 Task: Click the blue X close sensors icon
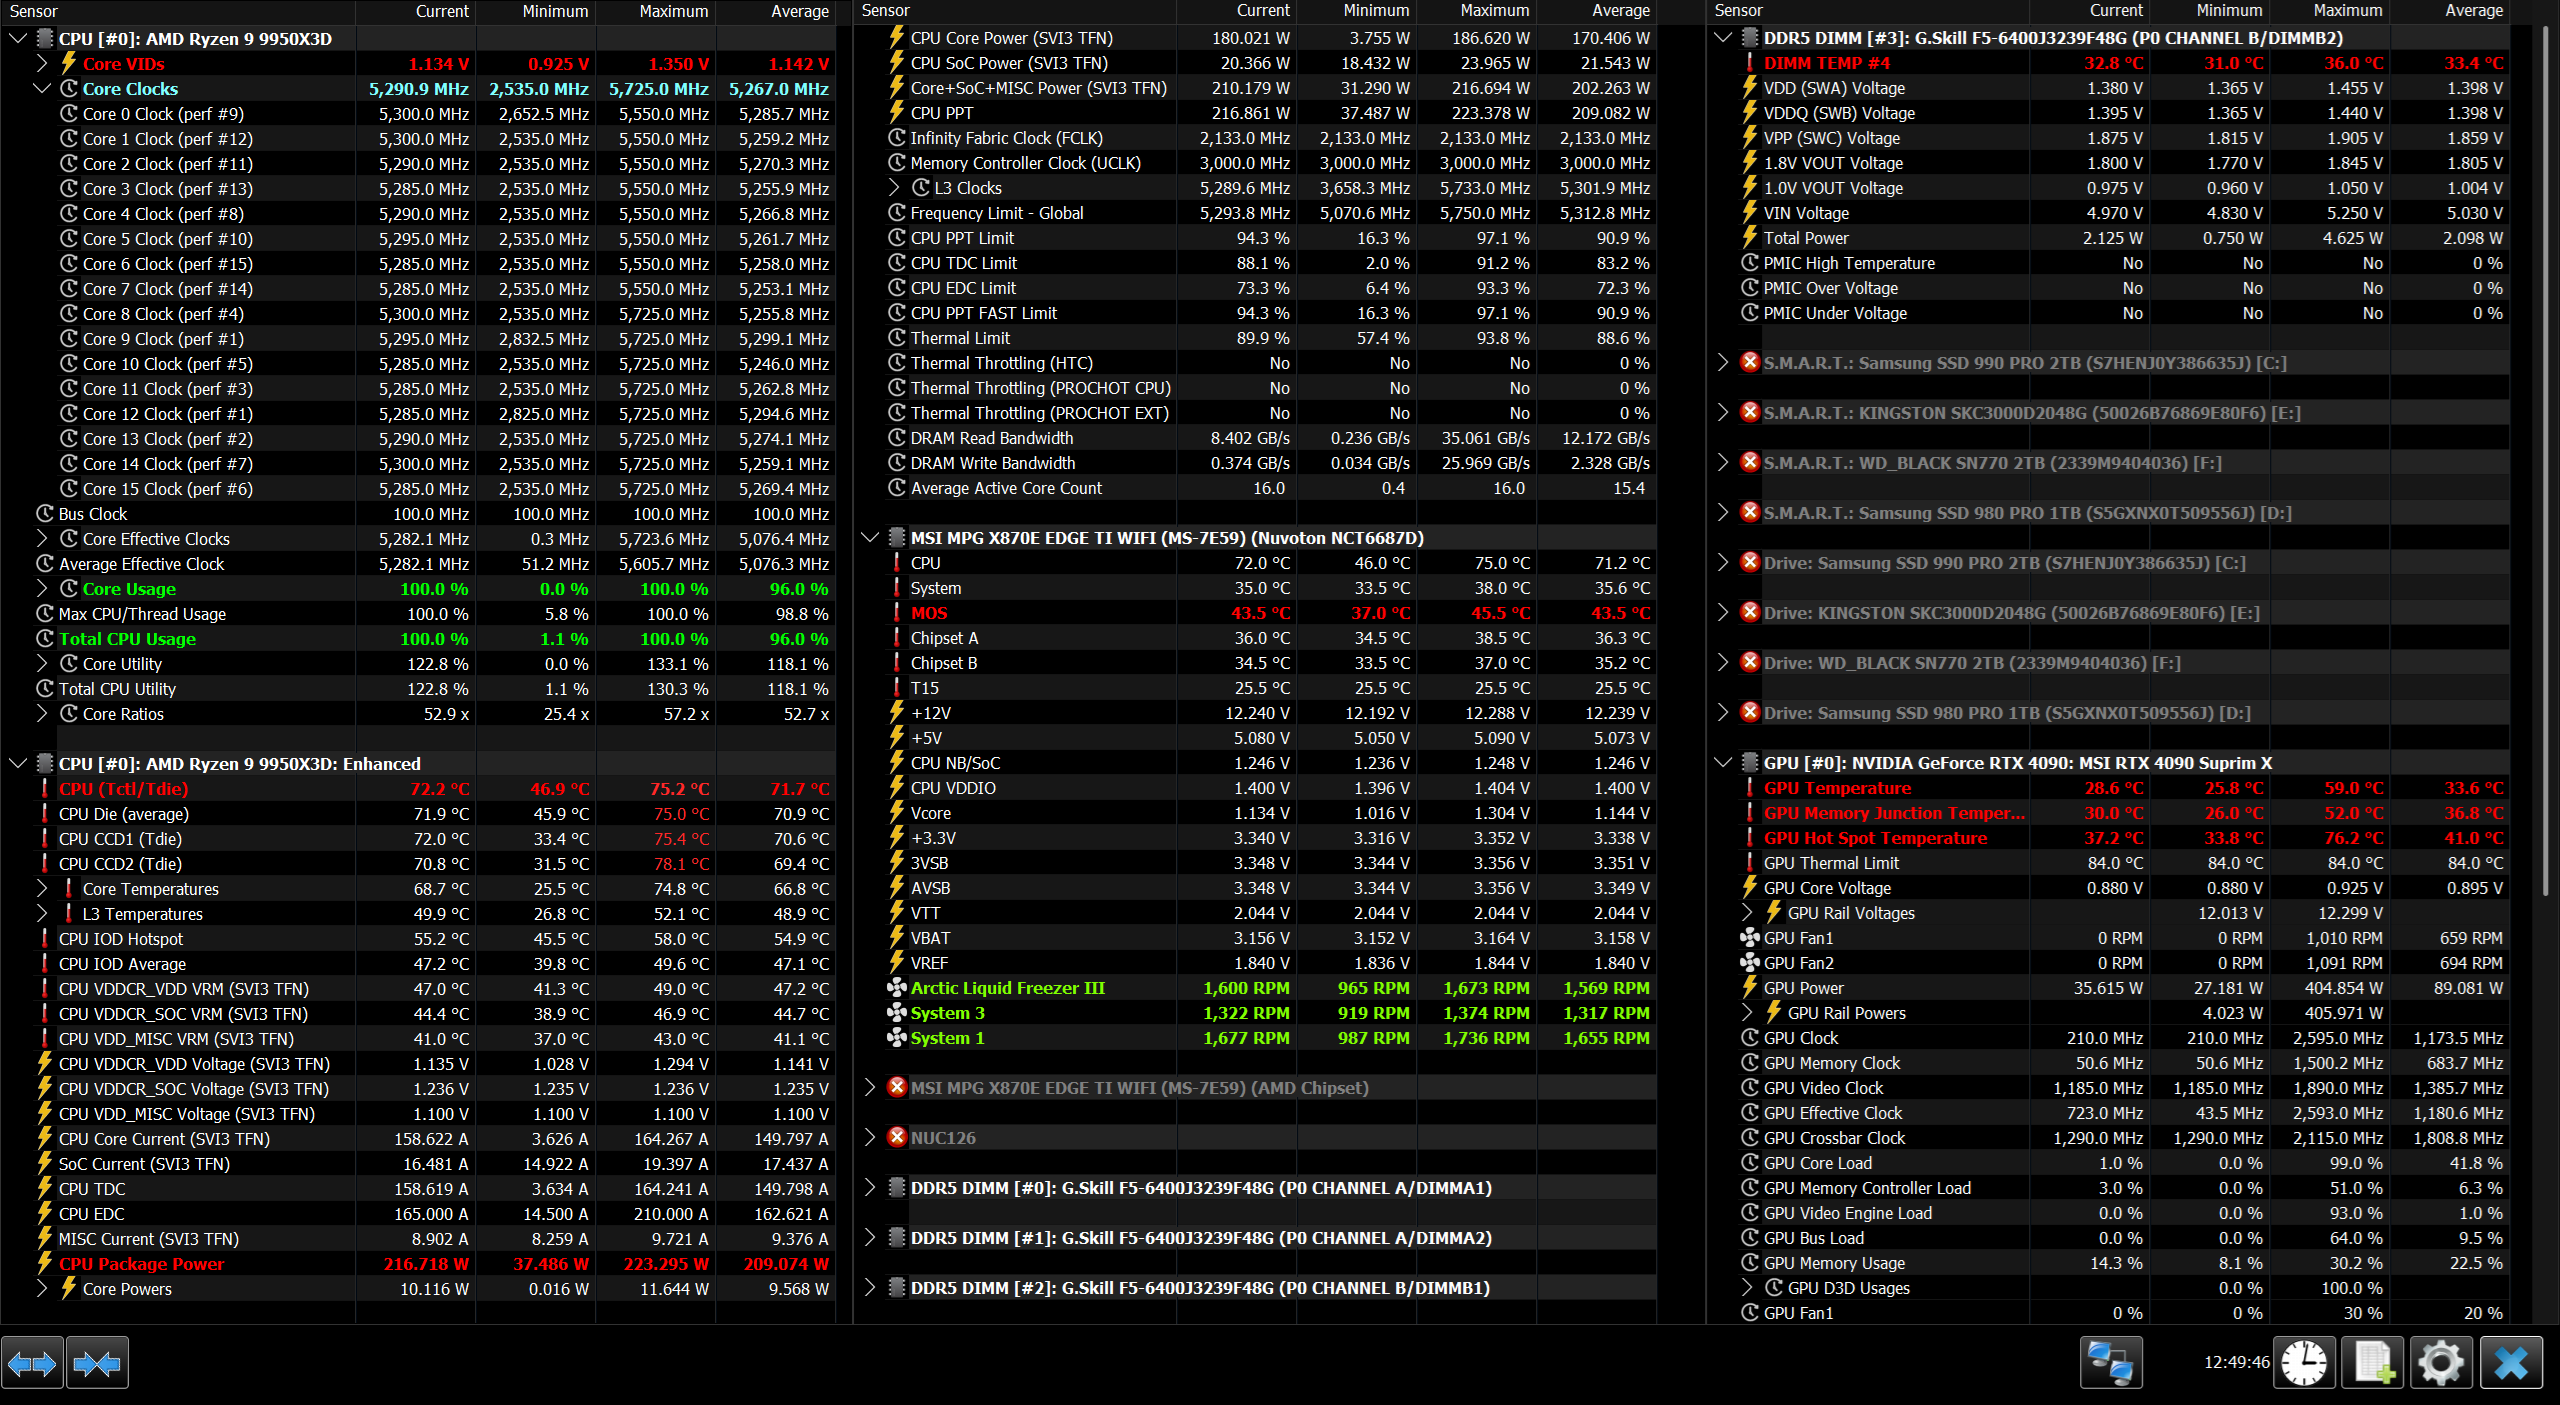coord(2511,1363)
